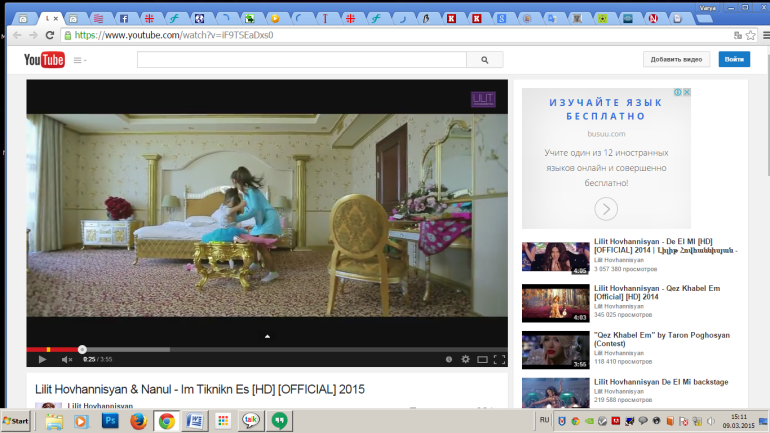Click the Chrome back arrow
Viewport: 770px width, 433px height.
(17, 35)
